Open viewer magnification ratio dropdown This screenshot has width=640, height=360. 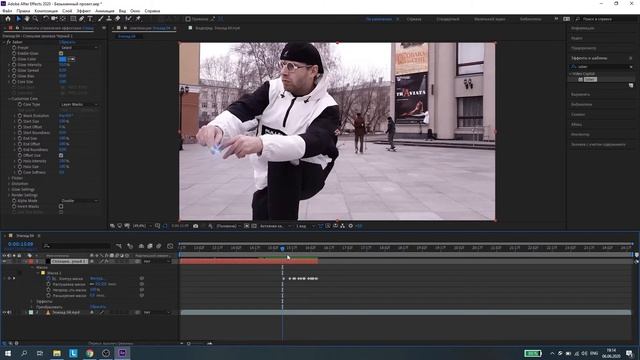(x=142, y=226)
